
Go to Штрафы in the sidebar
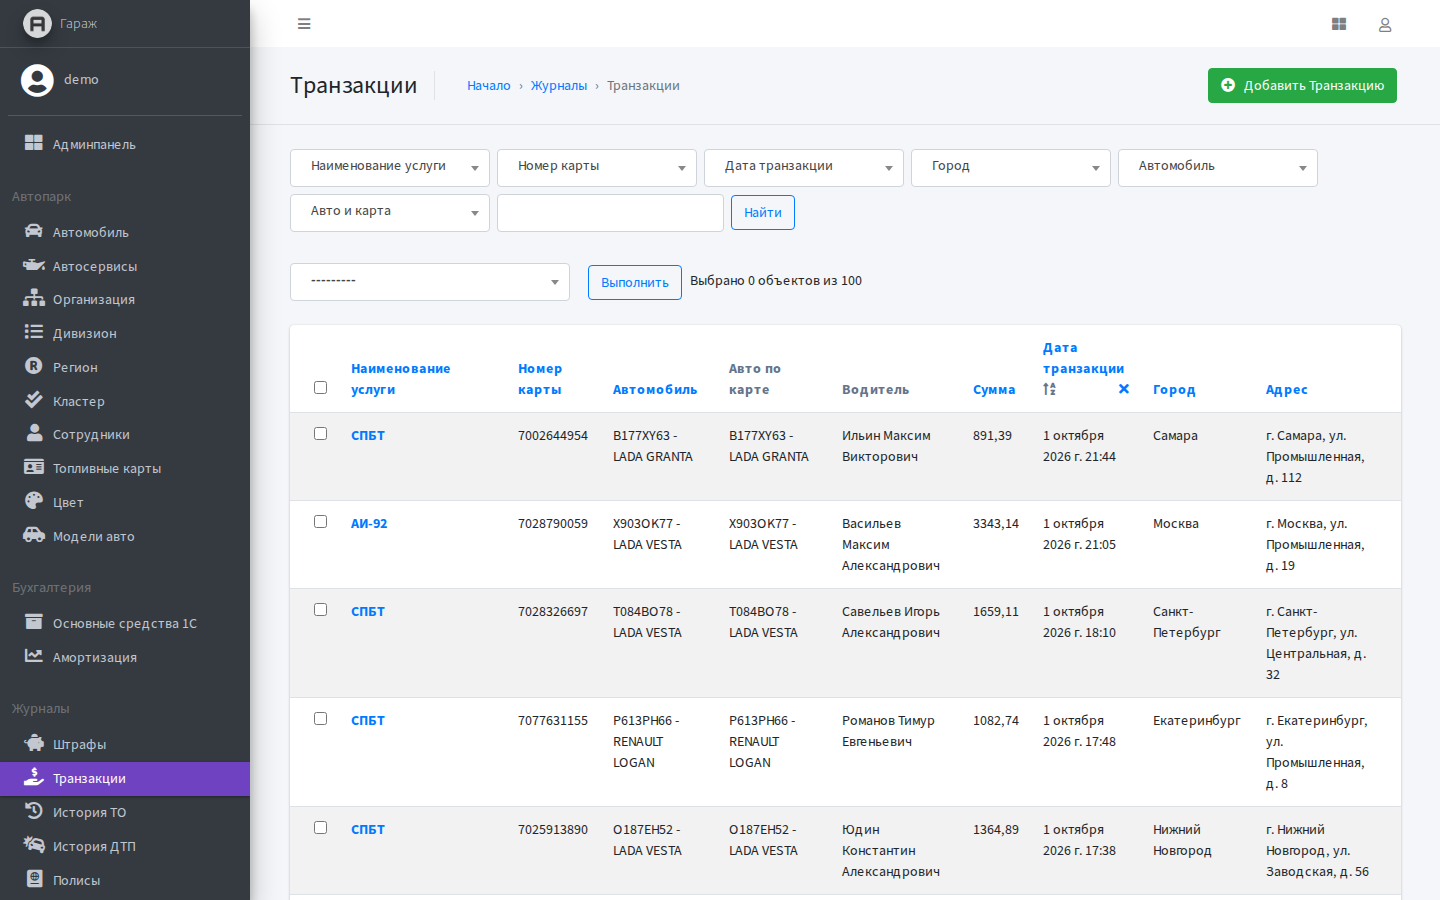125,745
